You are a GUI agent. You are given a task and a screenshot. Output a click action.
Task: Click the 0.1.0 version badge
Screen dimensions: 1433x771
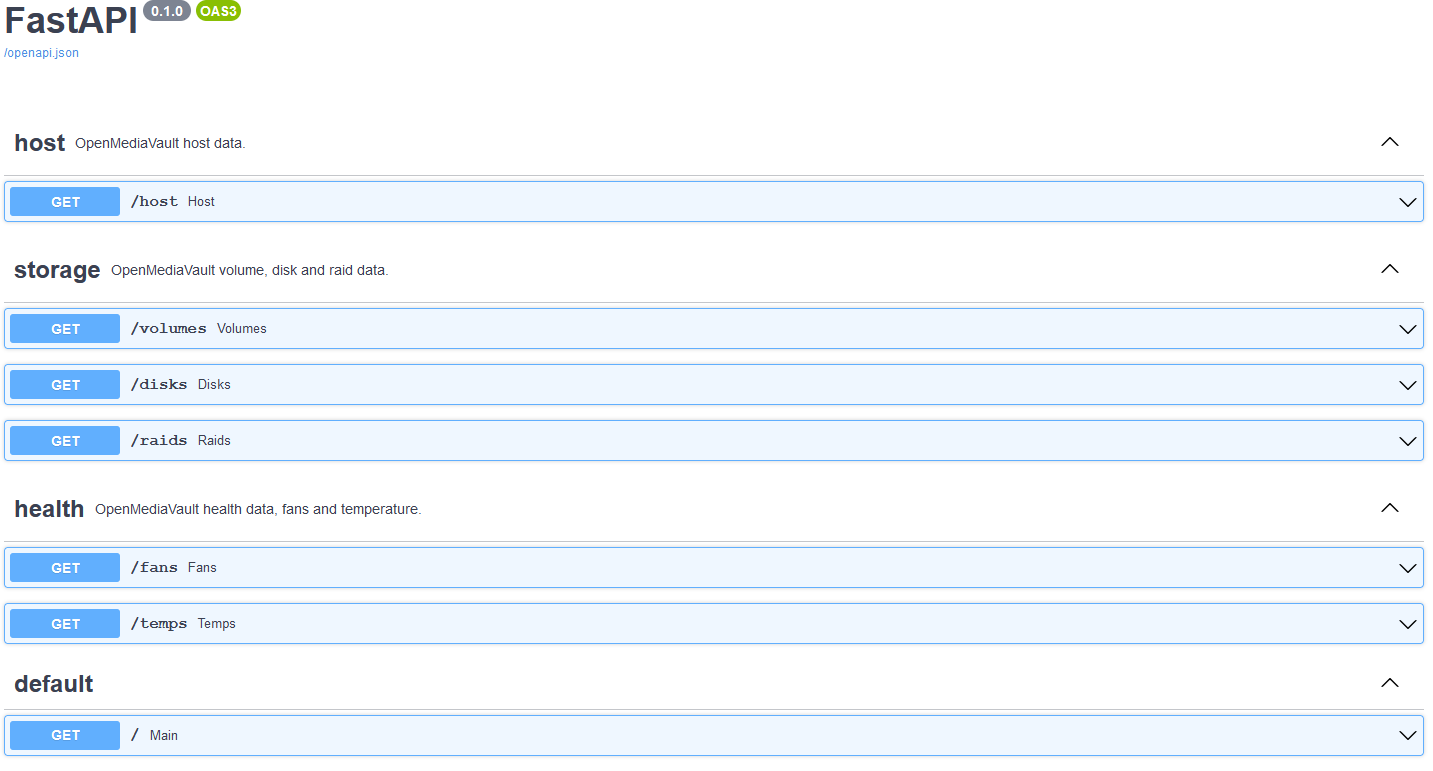(x=167, y=11)
